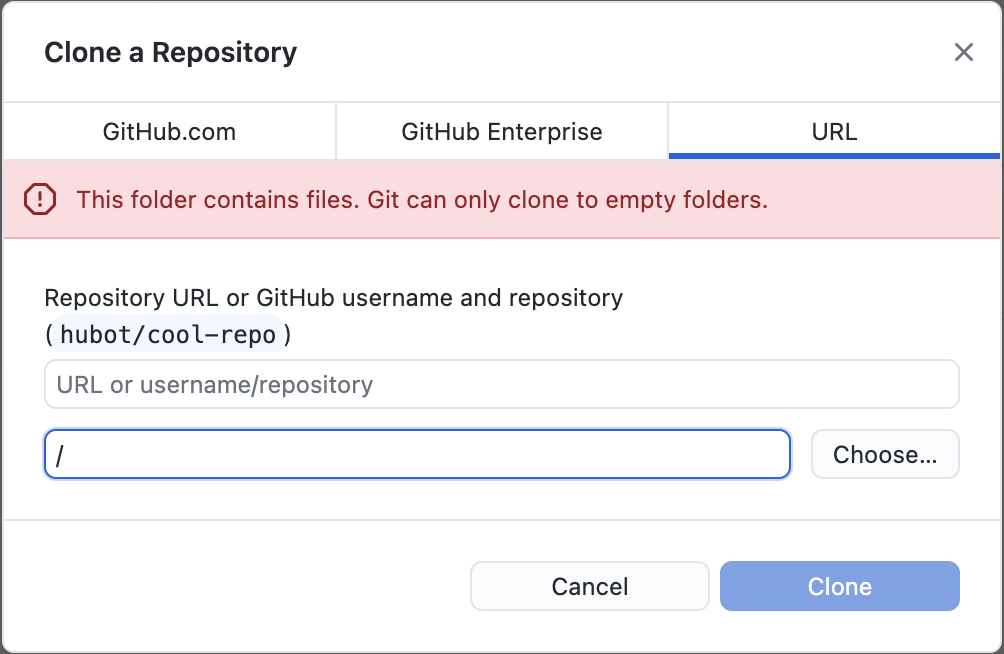
Task: Click the blue underline beneath the URL tab
Action: tap(834, 155)
